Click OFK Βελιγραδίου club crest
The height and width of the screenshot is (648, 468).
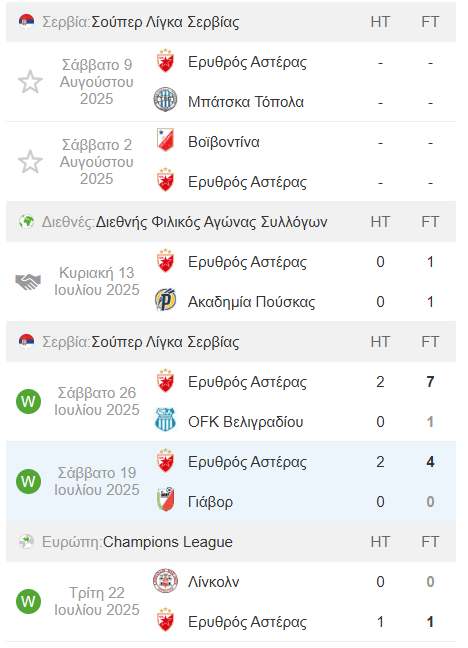165,419
